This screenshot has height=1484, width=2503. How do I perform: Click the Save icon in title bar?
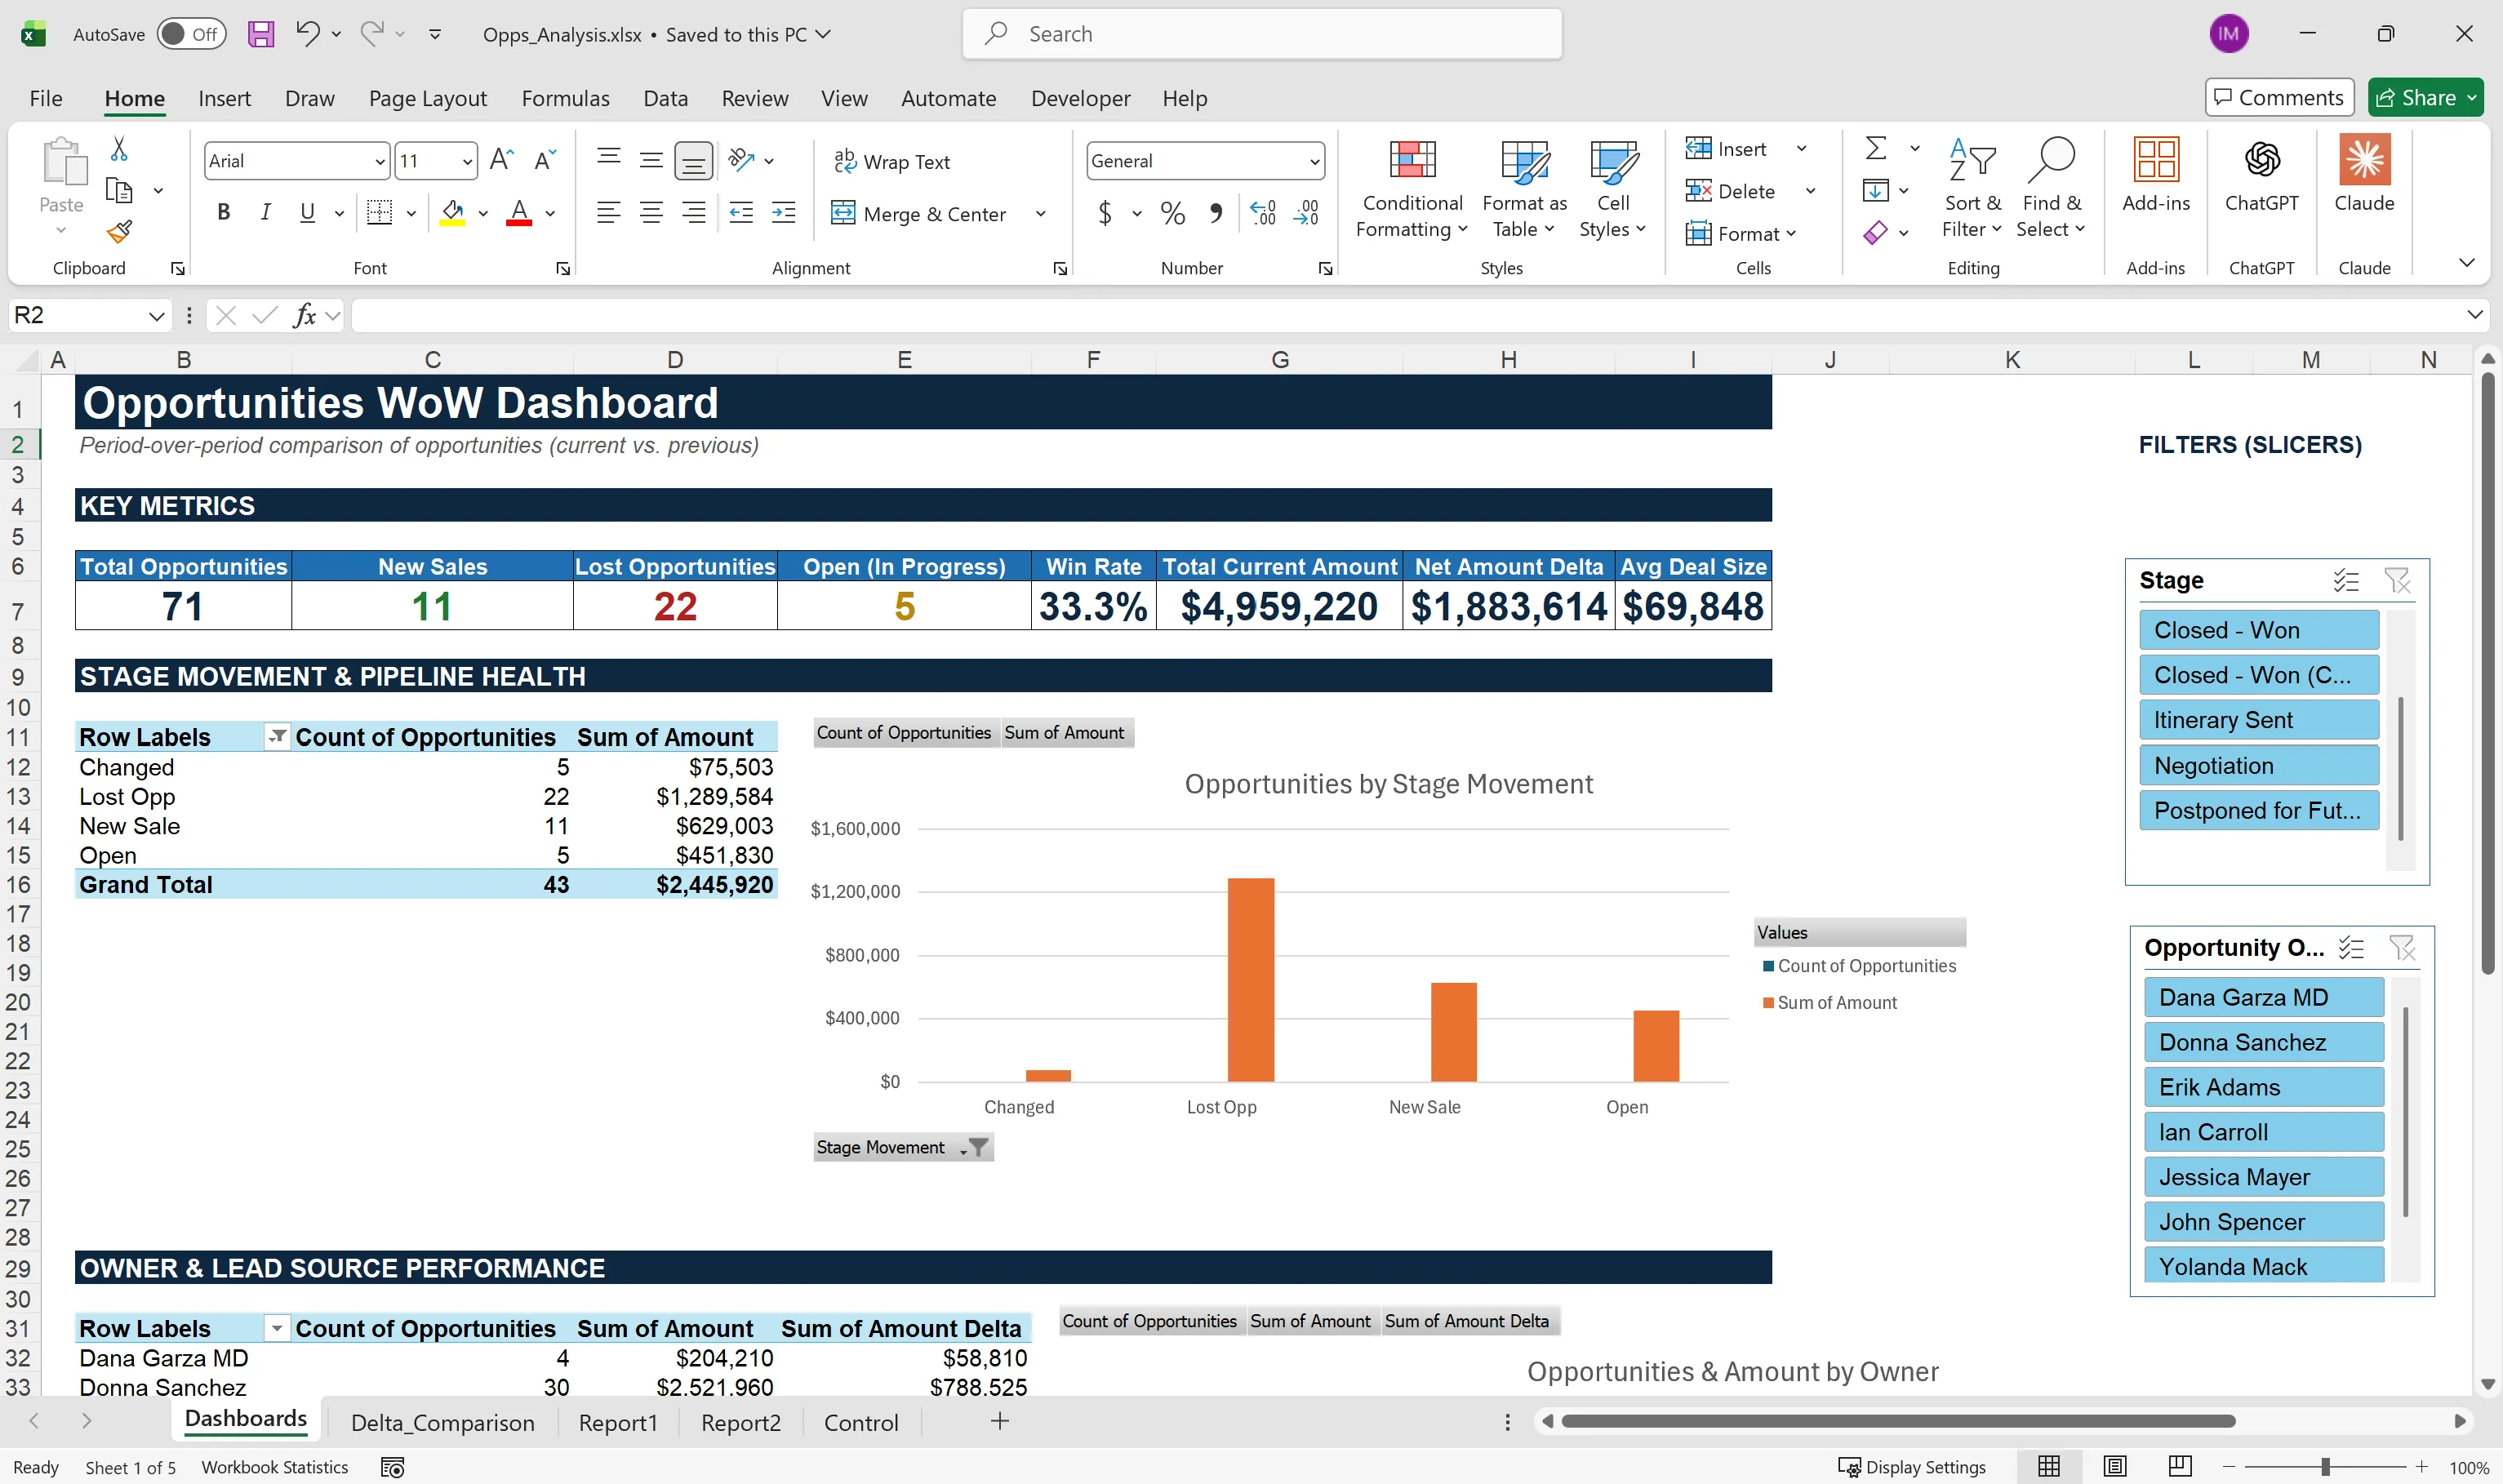pos(261,34)
